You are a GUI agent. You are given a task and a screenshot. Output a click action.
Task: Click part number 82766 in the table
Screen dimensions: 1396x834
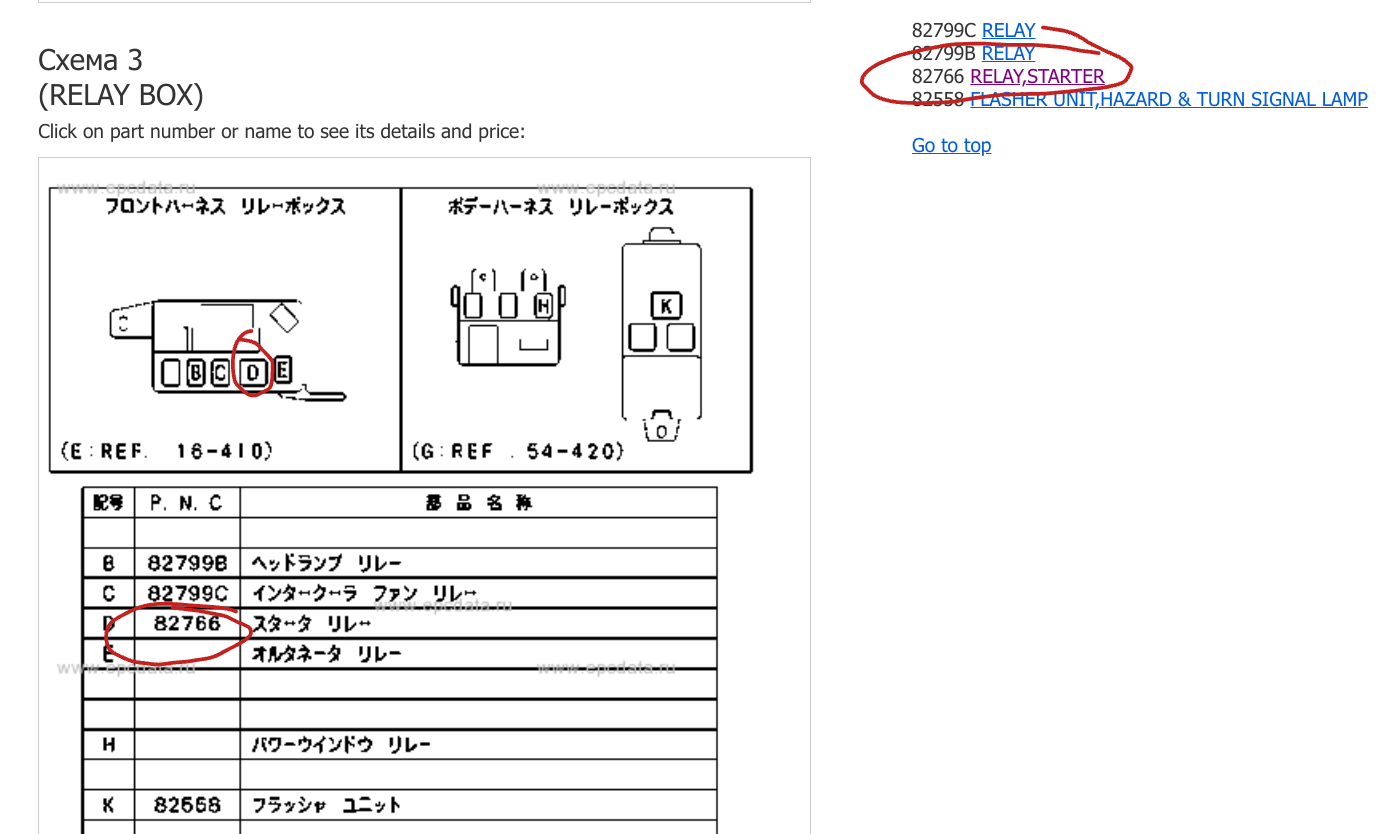pos(187,624)
